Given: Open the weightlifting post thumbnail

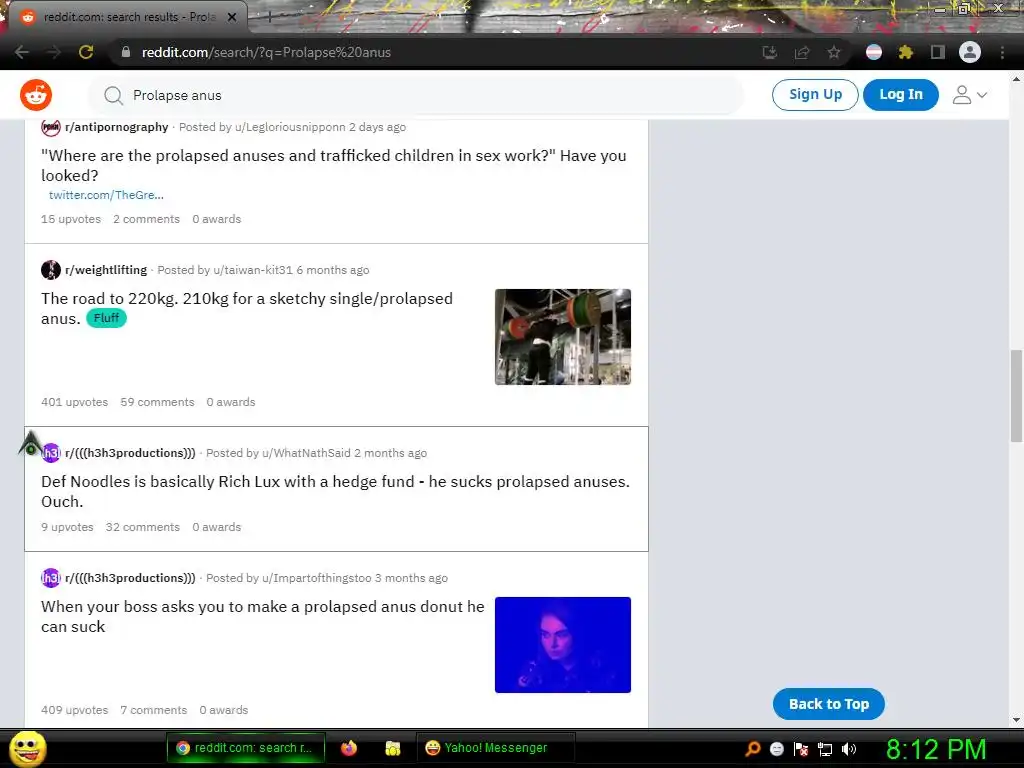Looking at the screenshot, I should (x=563, y=337).
